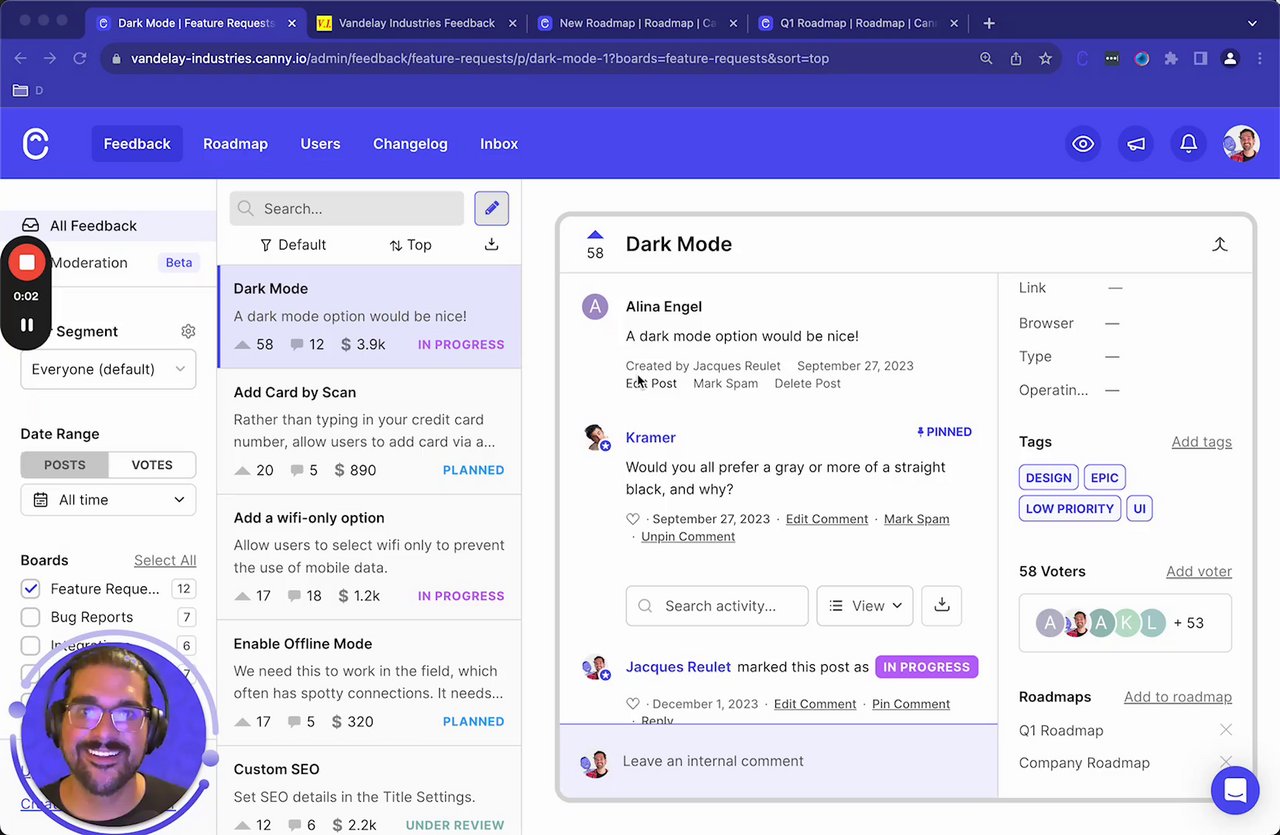
Task: Open the Enable Offline Mode post
Action: [369, 683]
